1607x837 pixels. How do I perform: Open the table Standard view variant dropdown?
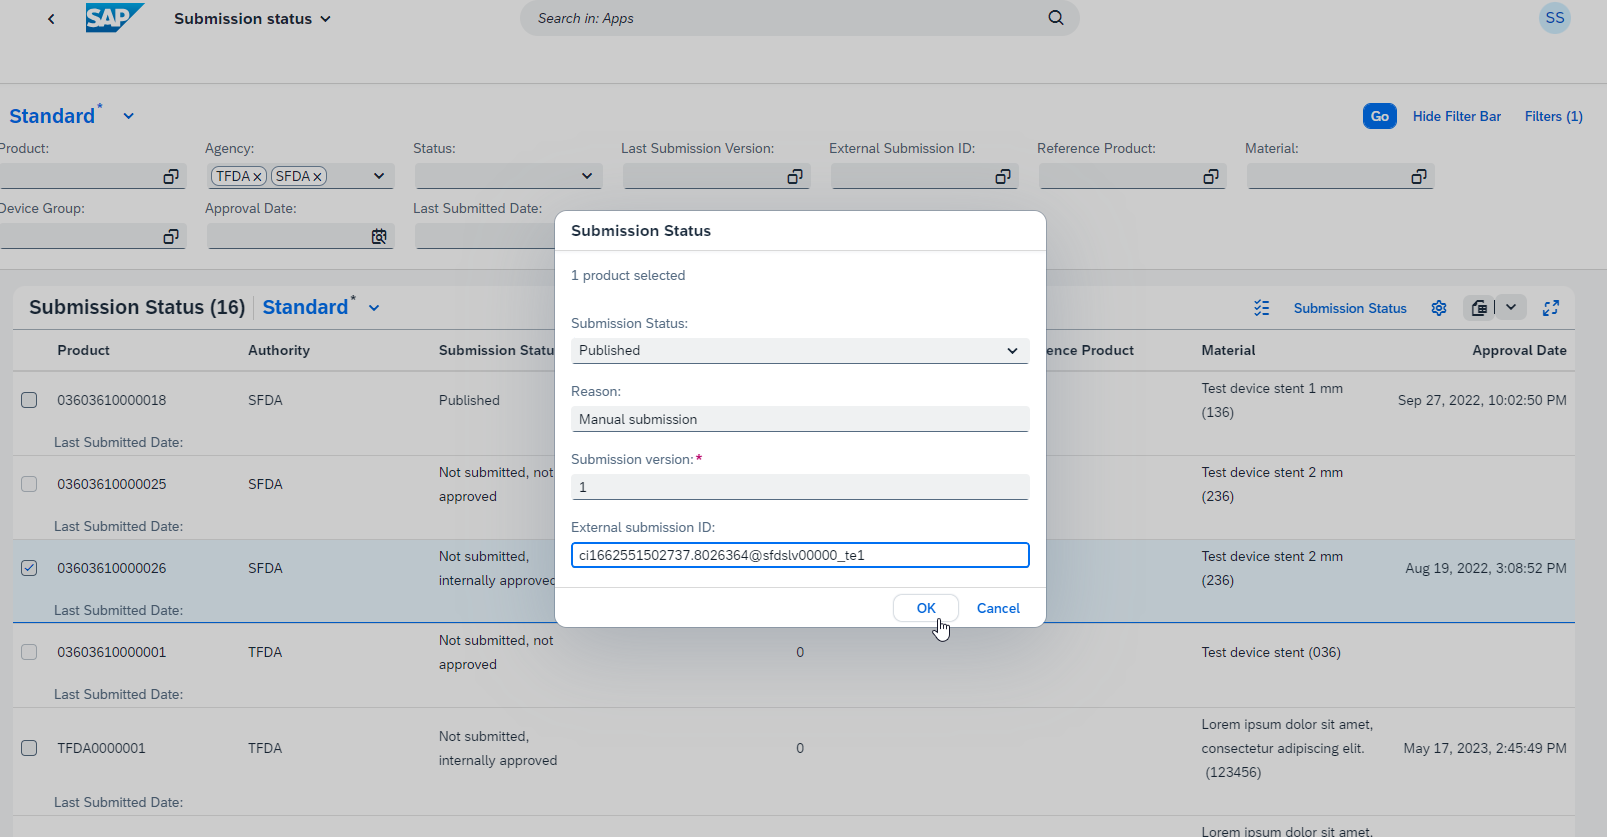coord(374,308)
